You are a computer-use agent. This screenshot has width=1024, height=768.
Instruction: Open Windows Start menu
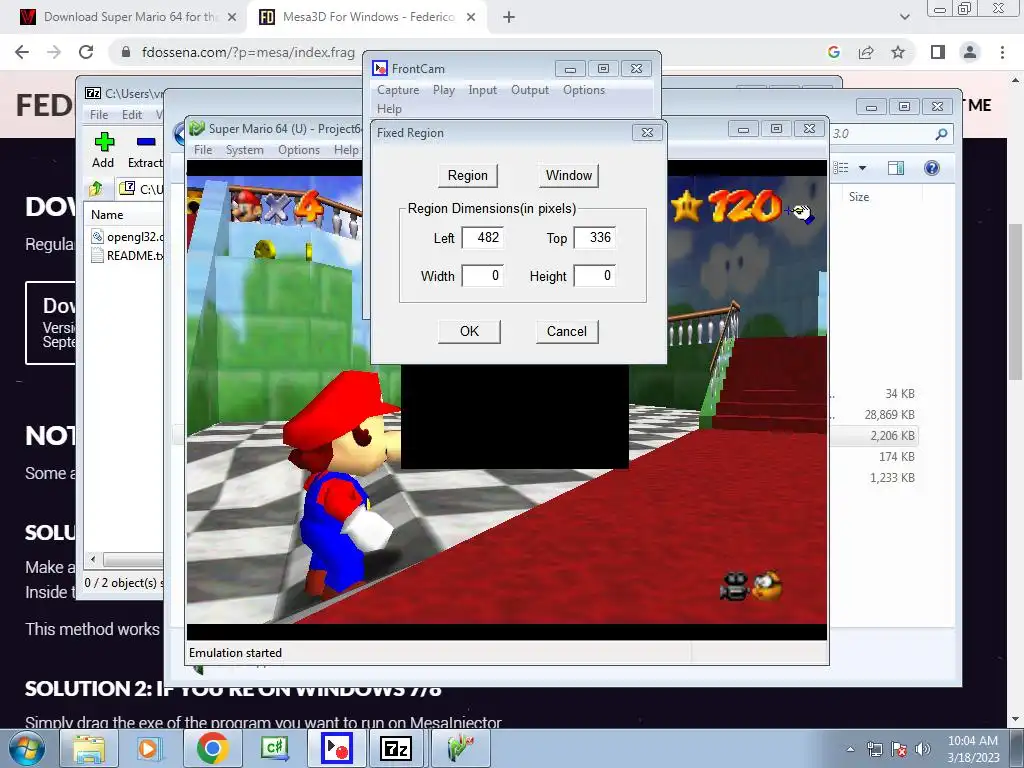(x=27, y=748)
